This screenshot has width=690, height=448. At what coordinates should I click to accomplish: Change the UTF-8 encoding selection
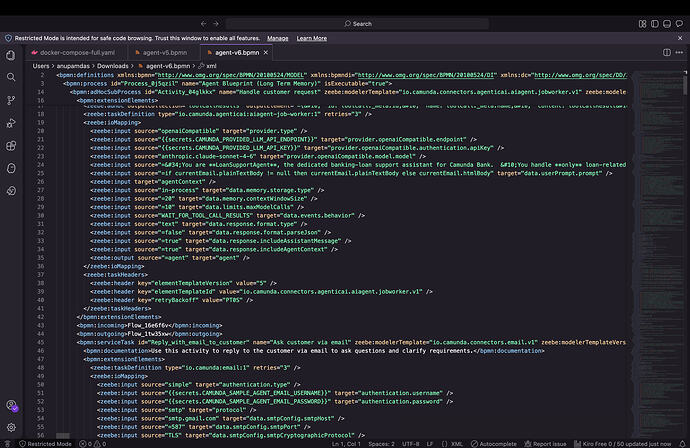[411, 444]
